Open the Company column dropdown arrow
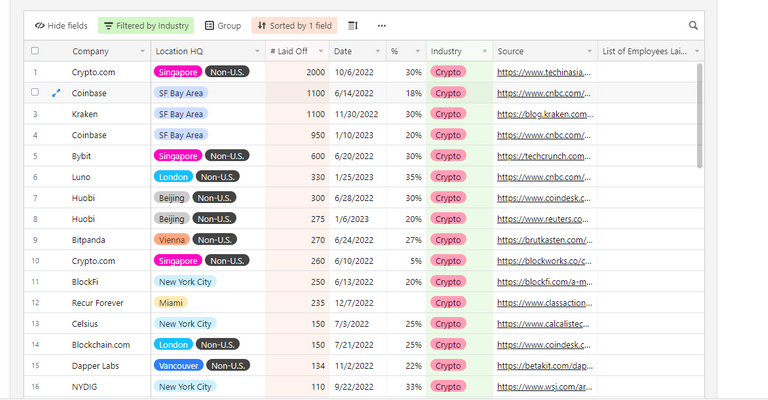The width and height of the screenshot is (768, 400). (143, 51)
